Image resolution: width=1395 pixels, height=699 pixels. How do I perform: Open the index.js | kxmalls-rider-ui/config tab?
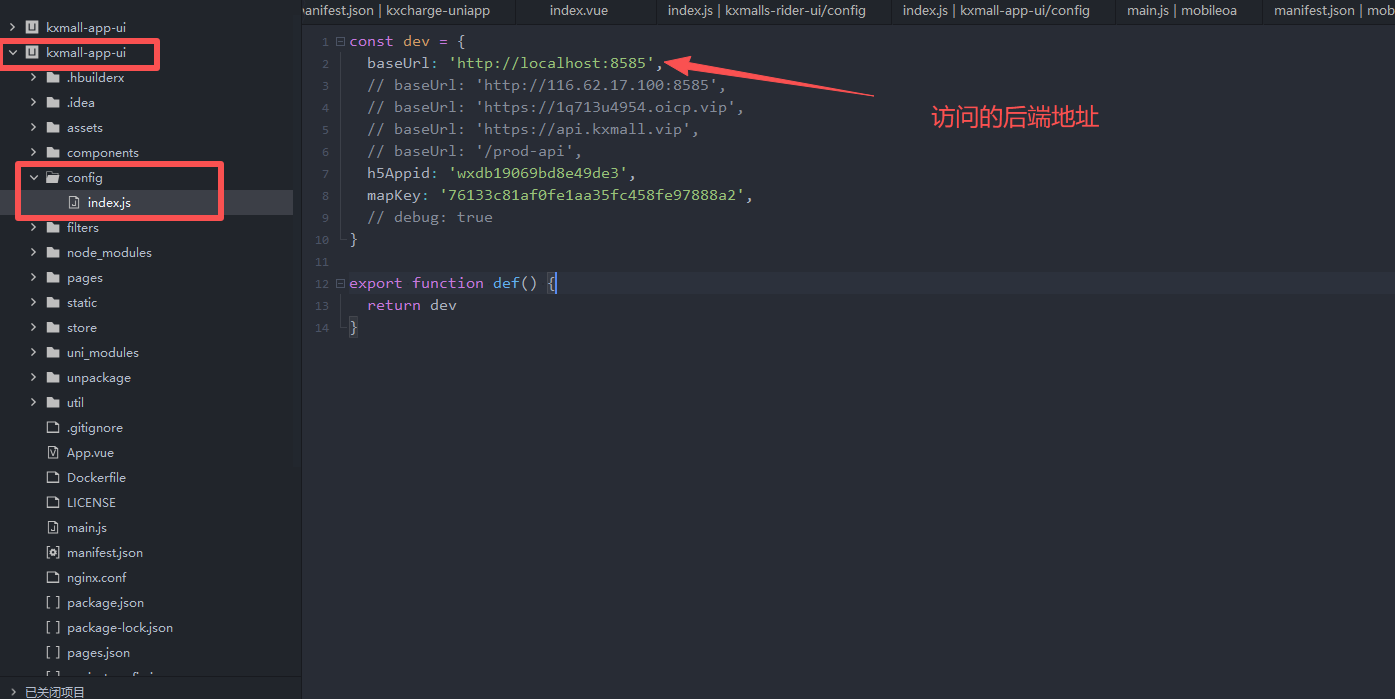(766, 11)
